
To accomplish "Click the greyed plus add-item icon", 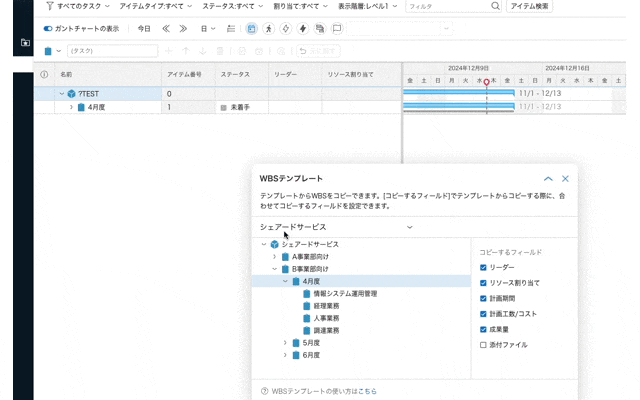I will (x=169, y=51).
